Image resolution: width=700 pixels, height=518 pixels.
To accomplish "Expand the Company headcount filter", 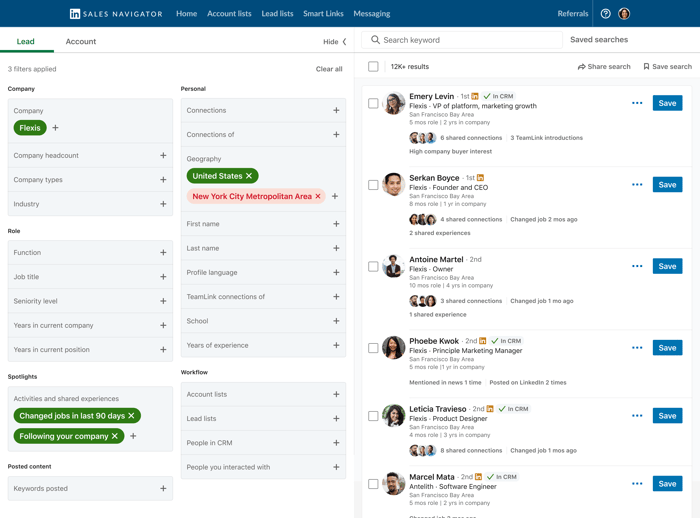I will click(163, 156).
